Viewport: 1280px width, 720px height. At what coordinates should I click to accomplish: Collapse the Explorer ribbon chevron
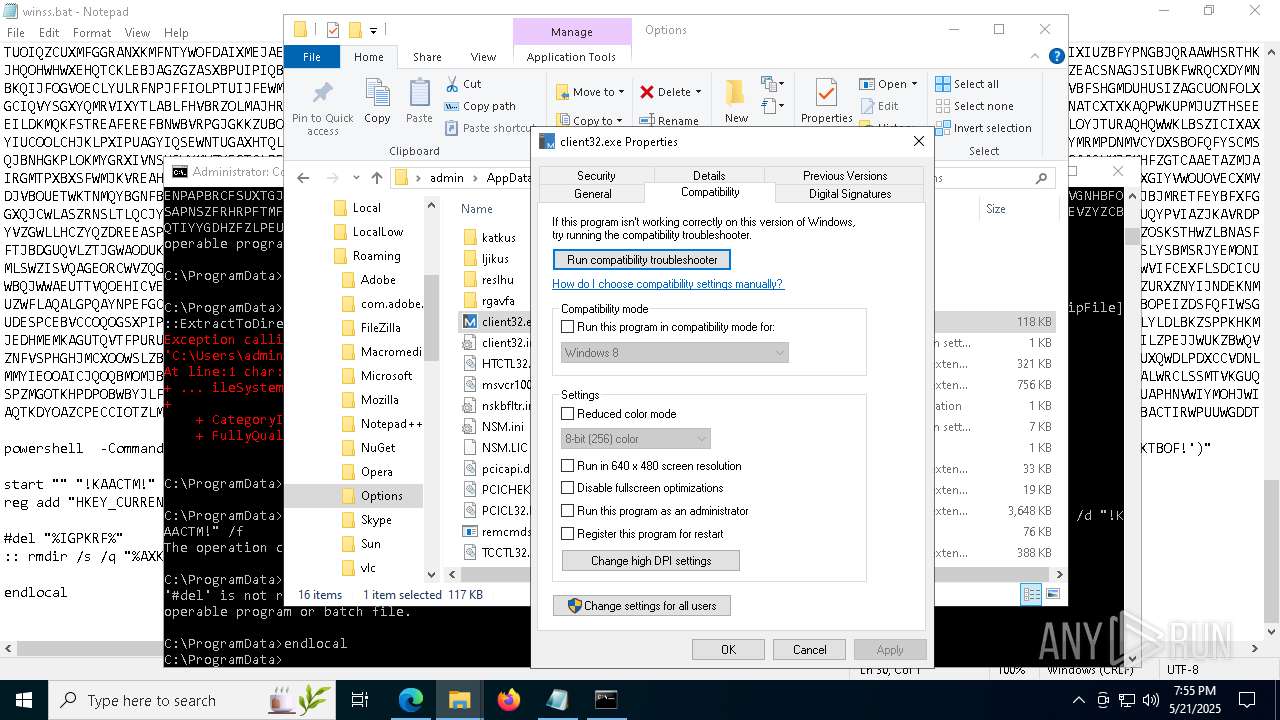click(x=1035, y=57)
